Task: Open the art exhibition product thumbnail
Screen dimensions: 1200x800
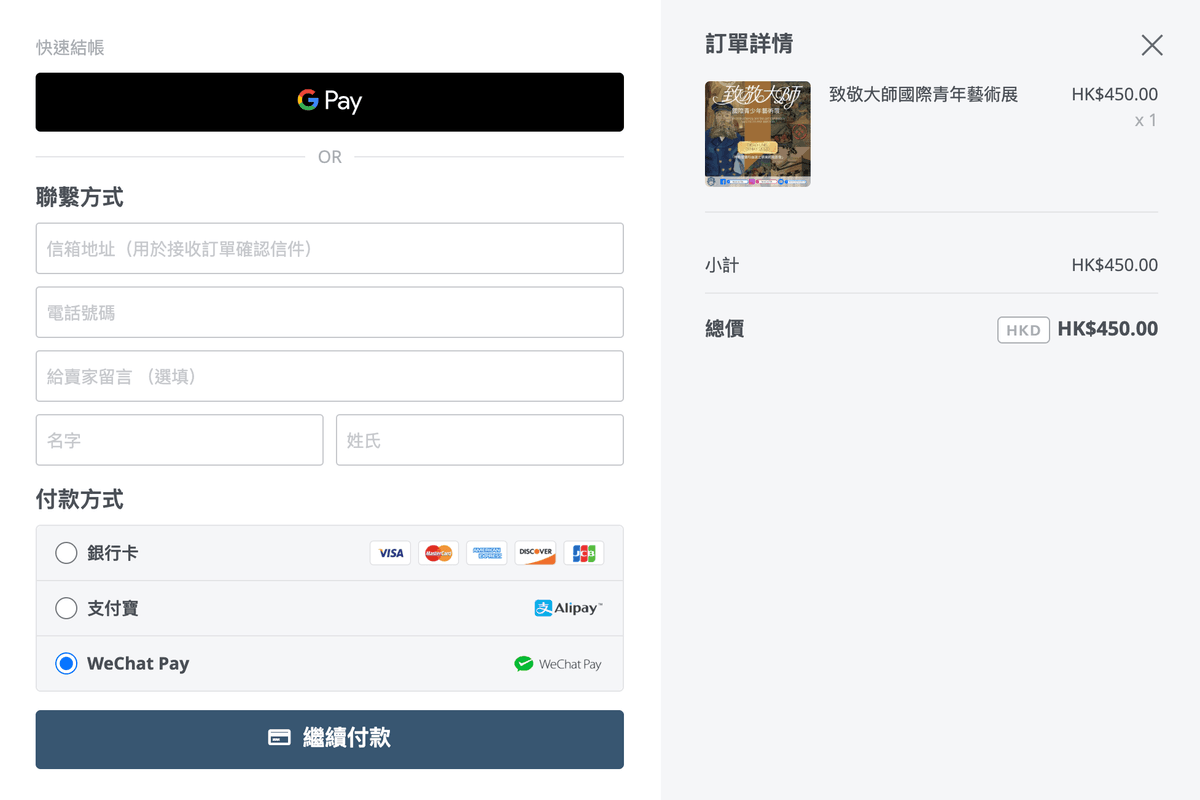Action: 758,134
